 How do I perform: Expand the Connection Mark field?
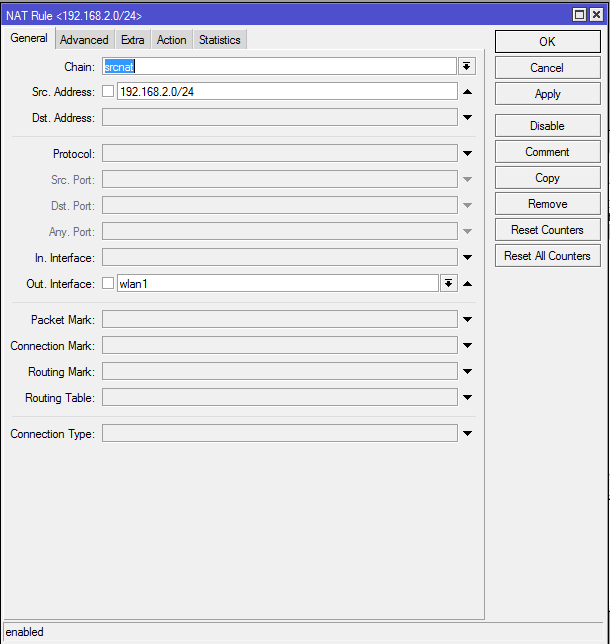[467, 345]
